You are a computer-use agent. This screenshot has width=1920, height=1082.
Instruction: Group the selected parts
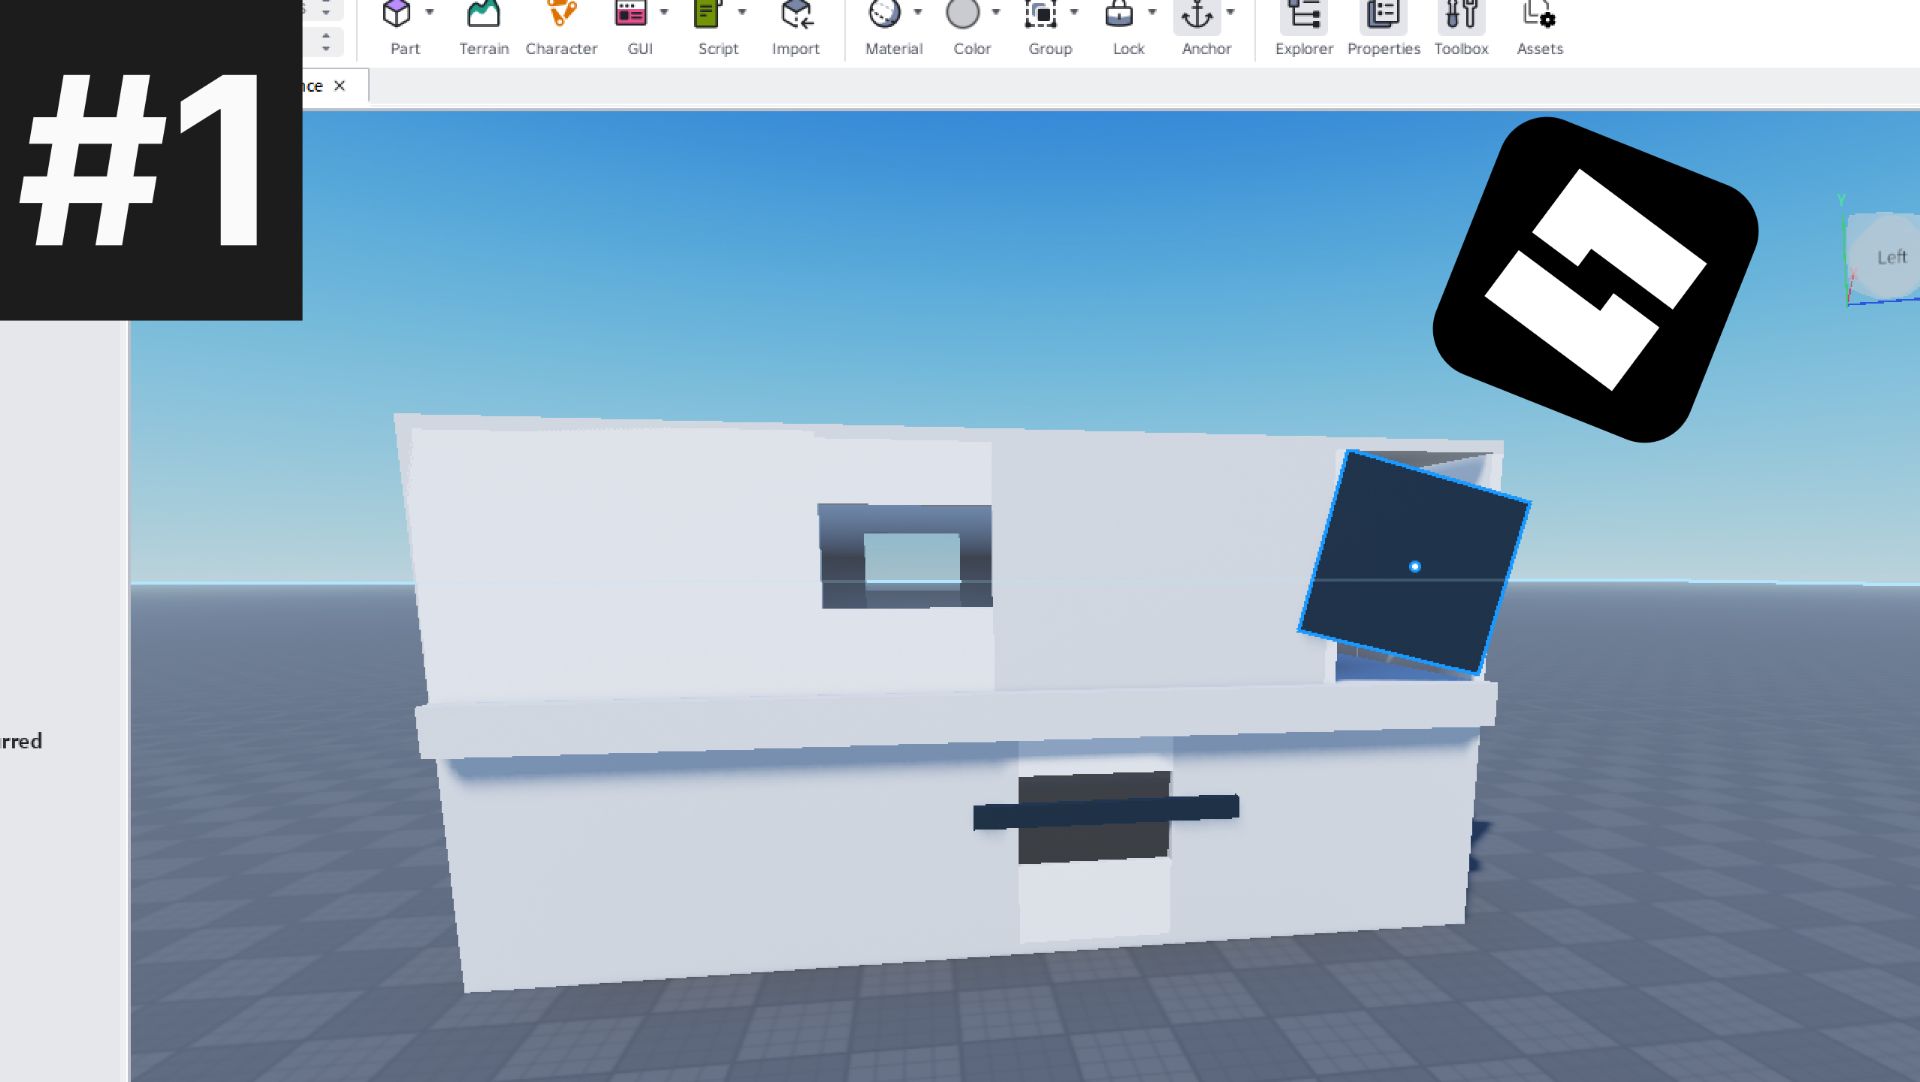[1041, 14]
